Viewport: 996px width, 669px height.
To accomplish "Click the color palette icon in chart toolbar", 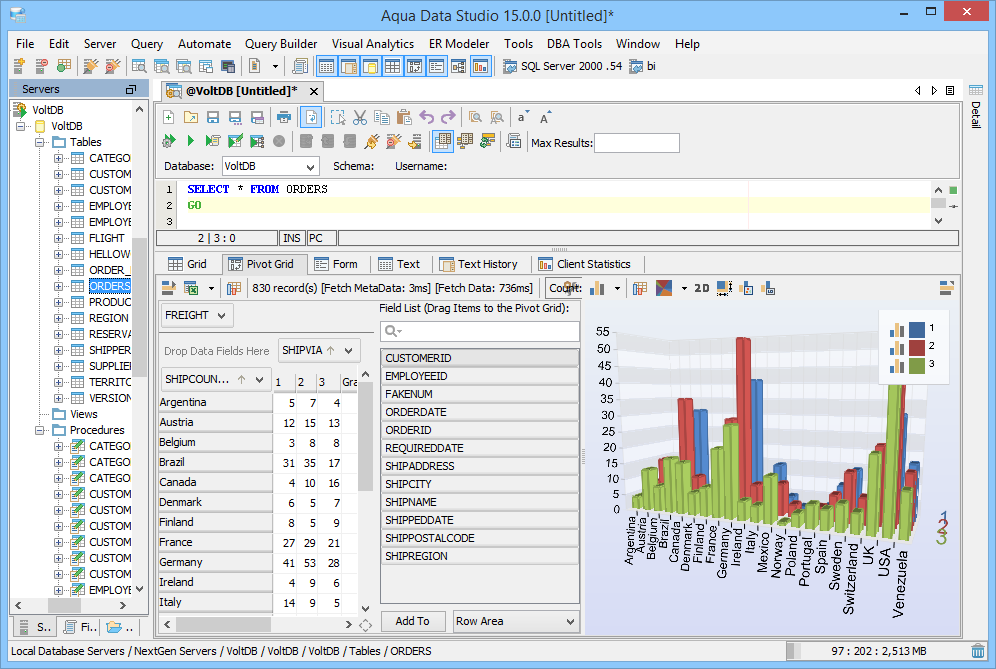I will pos(664,288).
